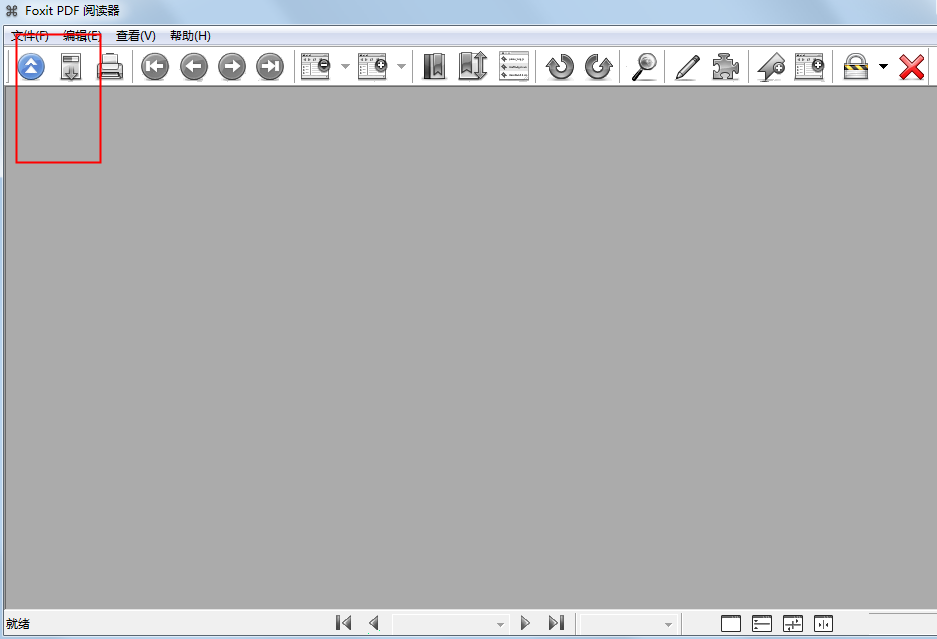Screen dimensions: 937x639
Task: Click the list panel icon with diamond bullets
Action: point(514,66)
